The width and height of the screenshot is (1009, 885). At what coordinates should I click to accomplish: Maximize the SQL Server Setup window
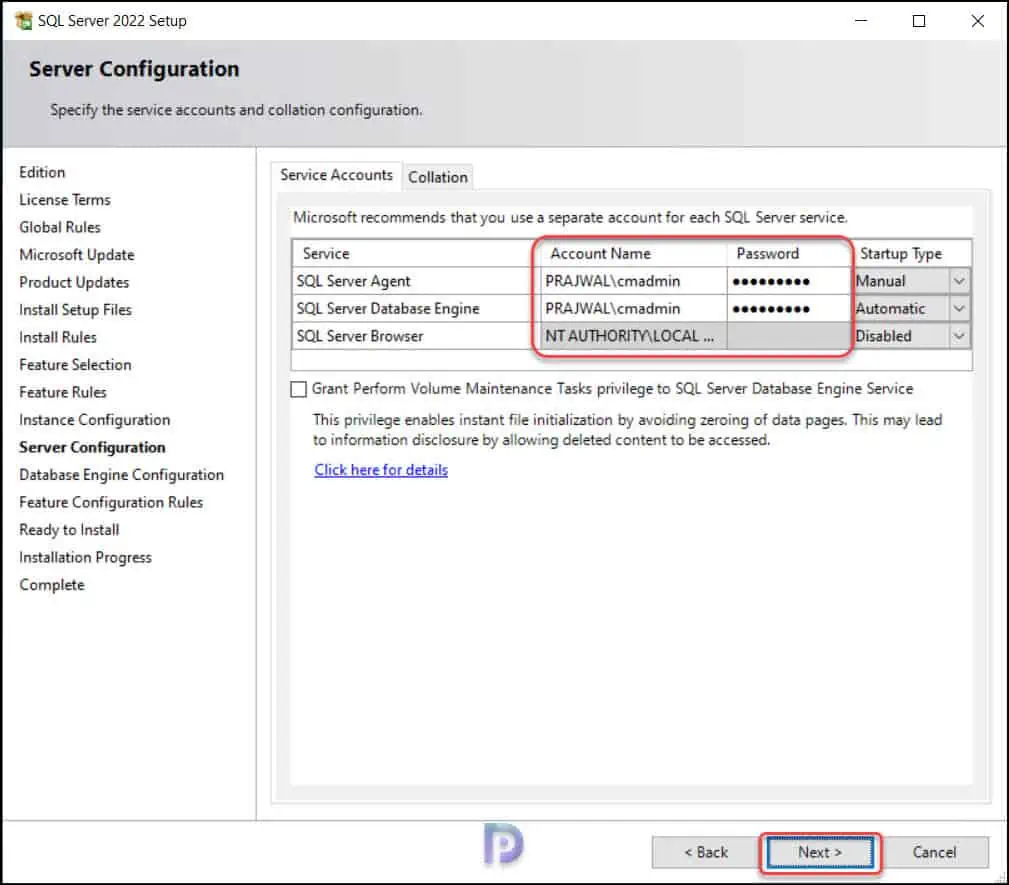click(x=919, y=21)
